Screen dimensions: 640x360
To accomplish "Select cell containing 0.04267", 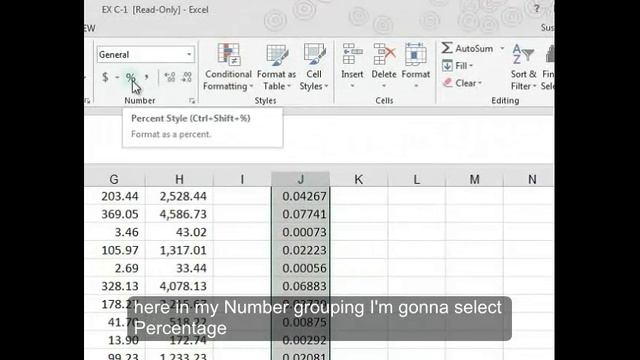I will pos(301,196).
